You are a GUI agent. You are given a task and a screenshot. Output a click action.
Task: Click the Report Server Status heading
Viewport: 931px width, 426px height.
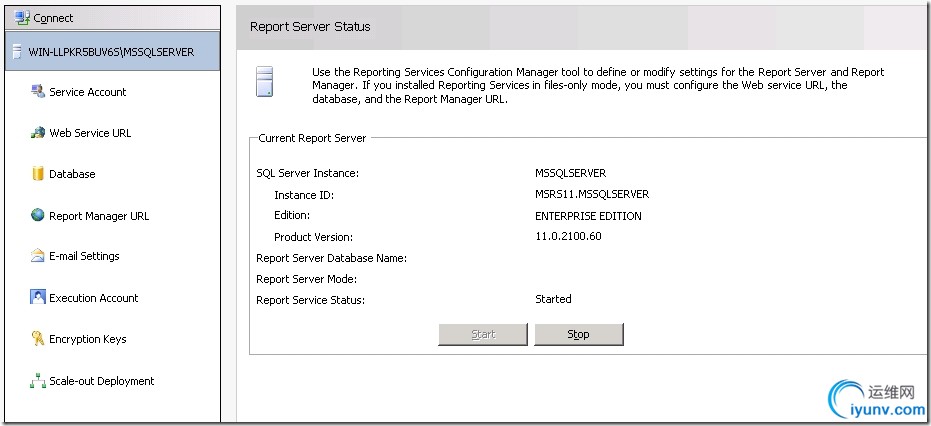[x=310, y=27]
